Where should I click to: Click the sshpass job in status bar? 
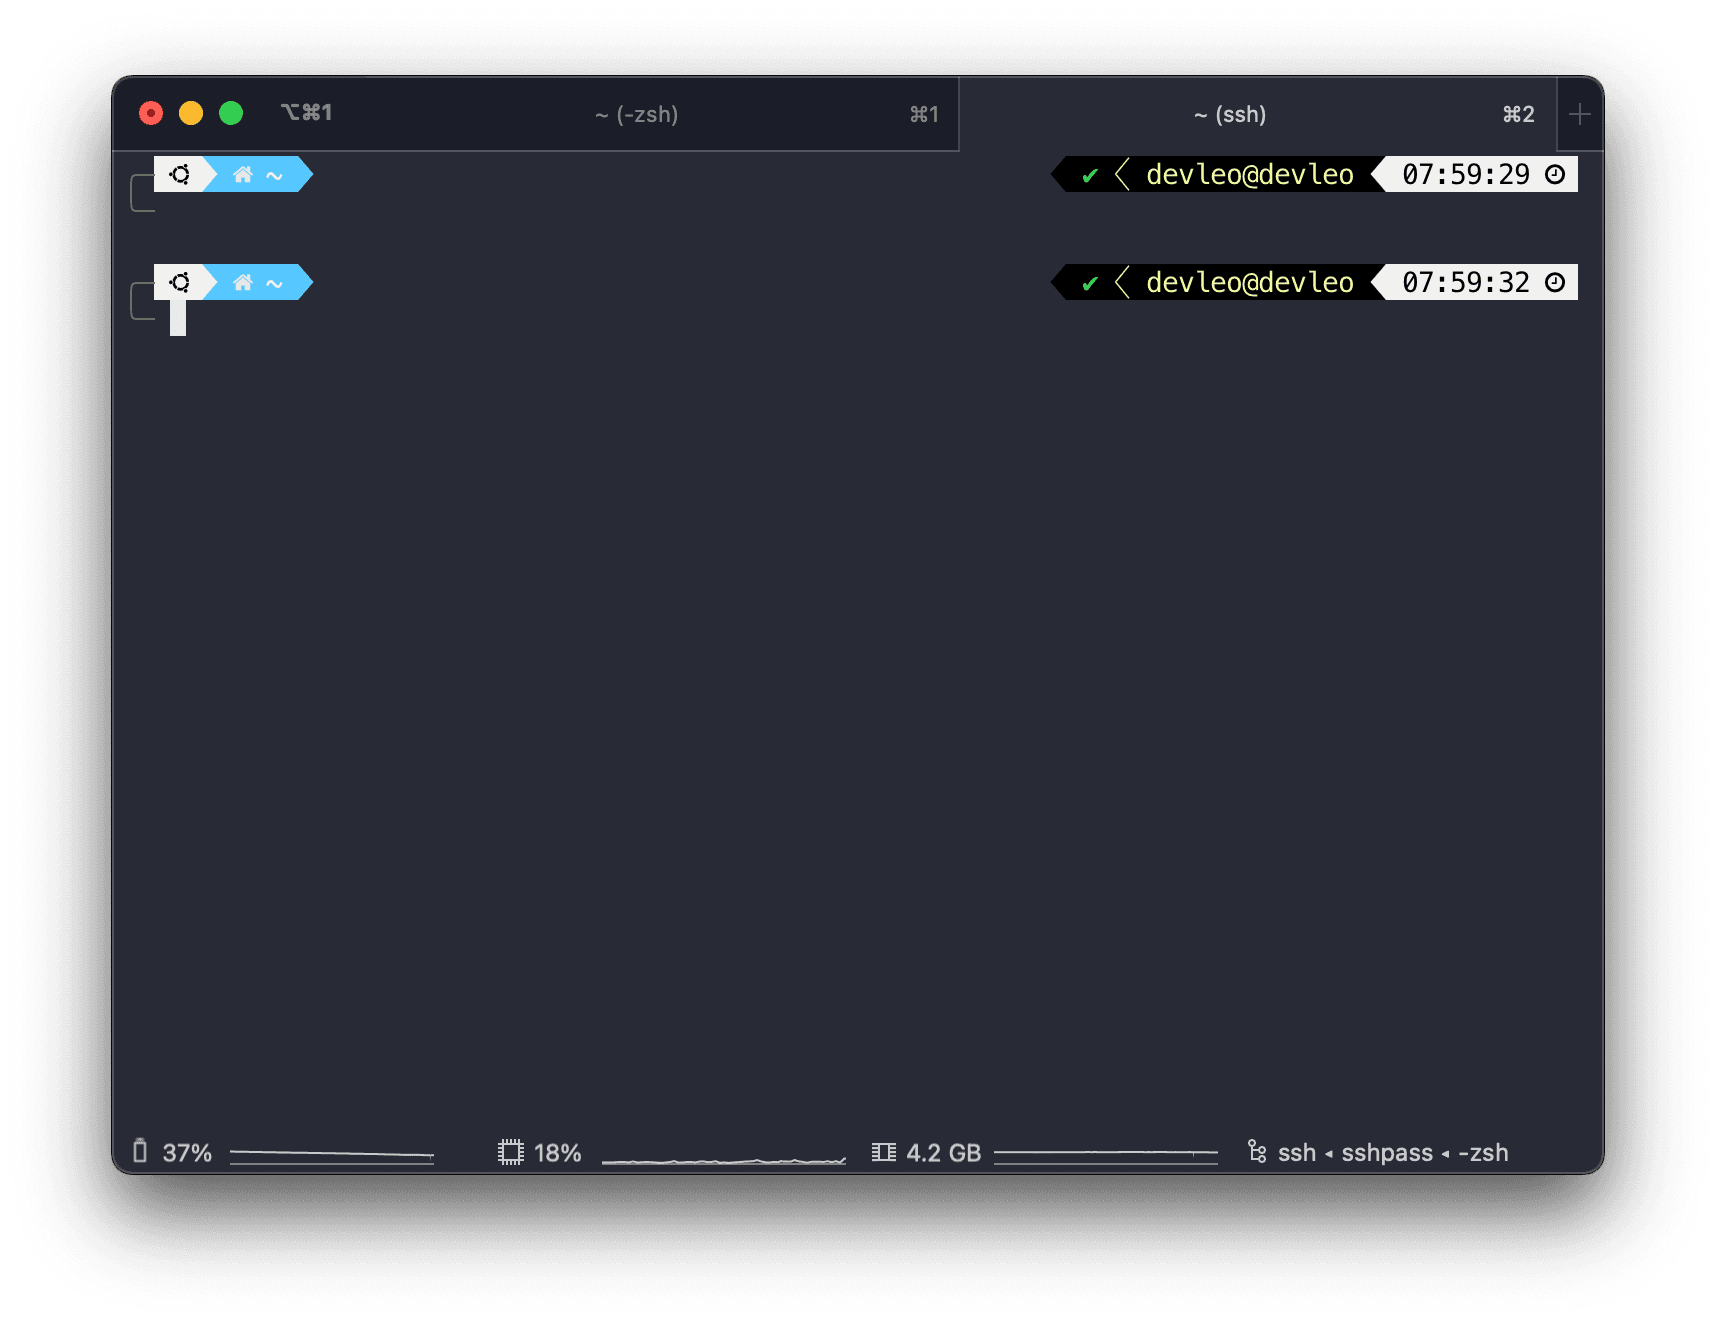click(1387, 1153)
